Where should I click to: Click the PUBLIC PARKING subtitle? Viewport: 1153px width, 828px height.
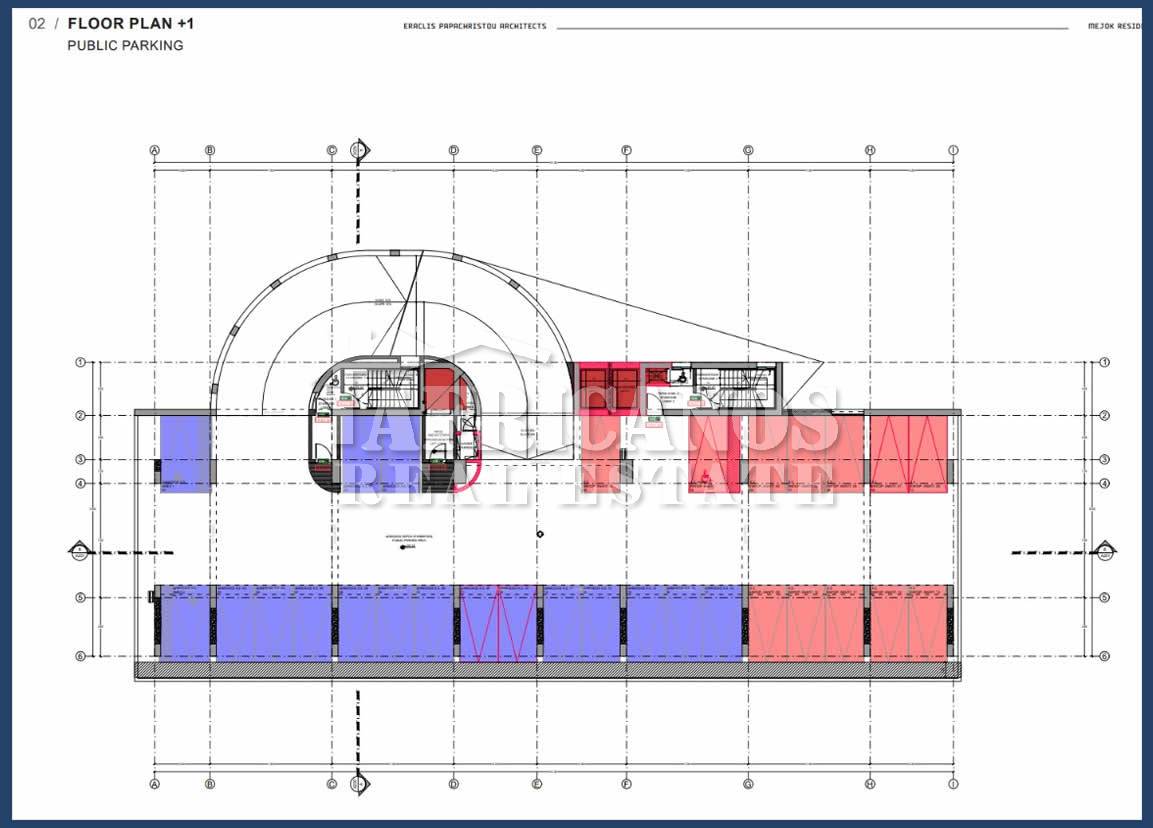click(125, 45)
